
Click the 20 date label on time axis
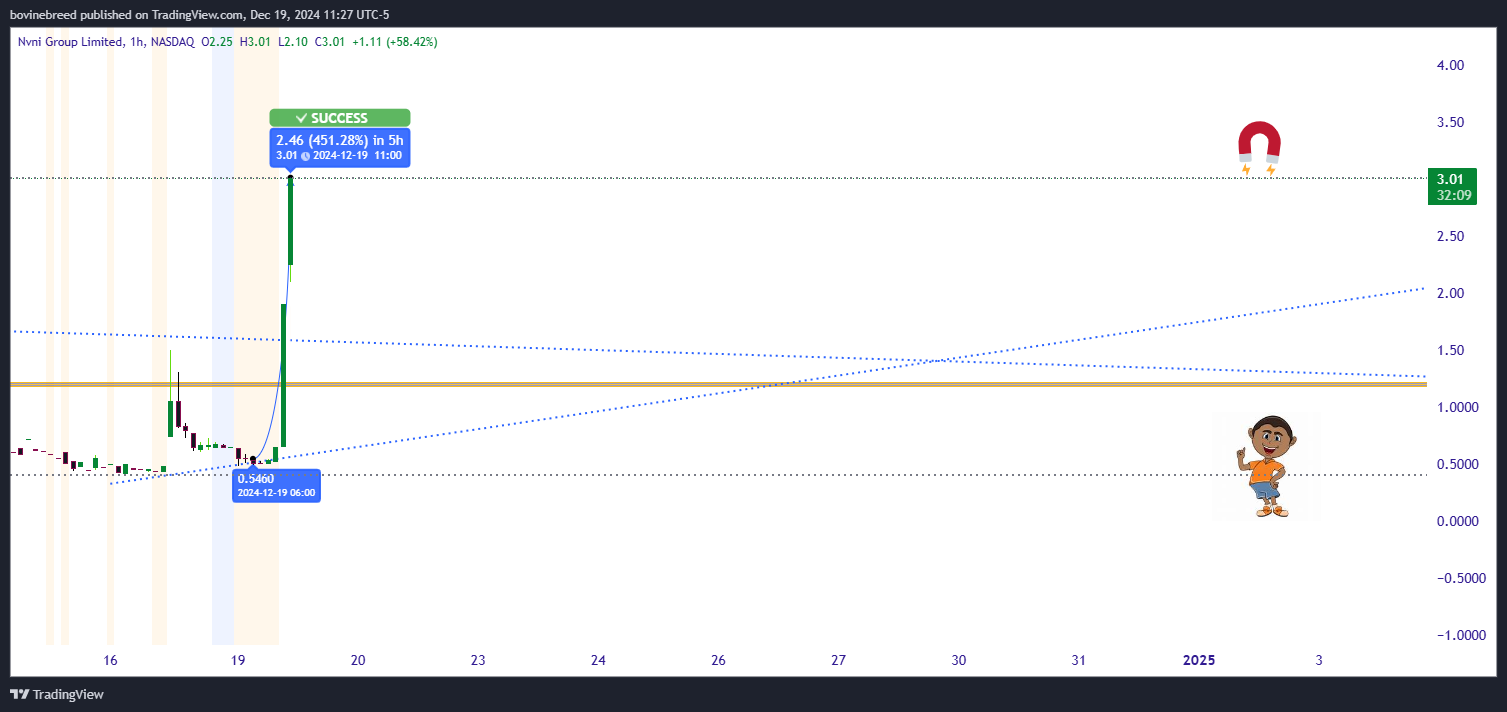click(358, 660)
